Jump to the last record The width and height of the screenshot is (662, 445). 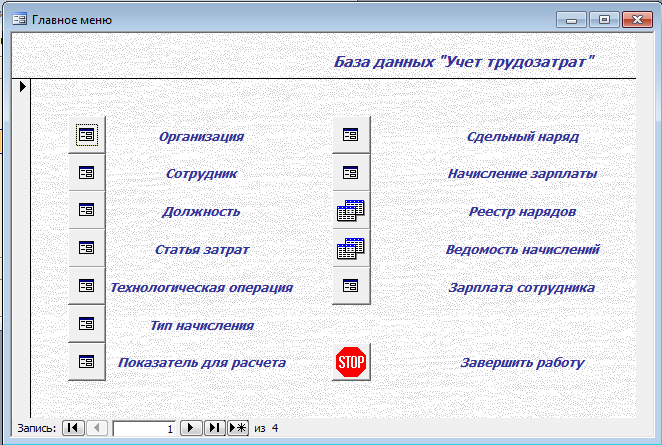[x=214, y=428]
